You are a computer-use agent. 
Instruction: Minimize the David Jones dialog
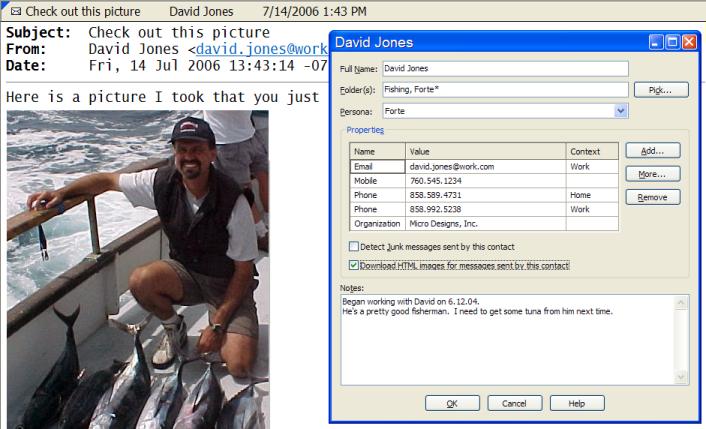656,44
